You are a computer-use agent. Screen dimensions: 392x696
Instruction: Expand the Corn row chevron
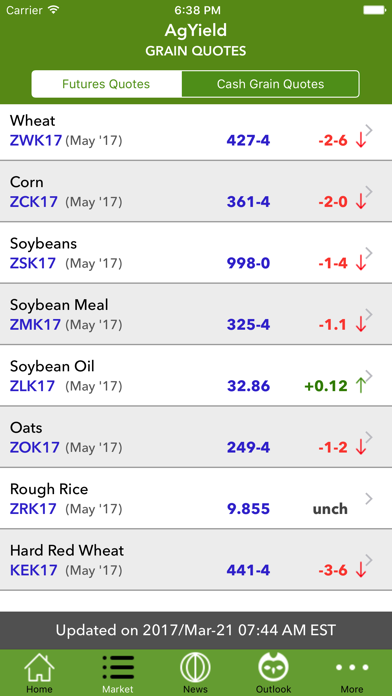[369, 191]
